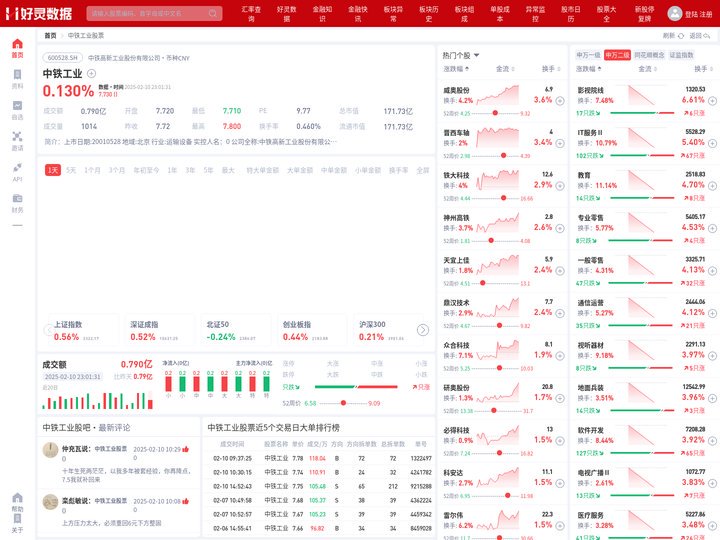This screenshot has width=720, height=540.
Task: Open 汇率查询 in top navigation
Action: (x=251, y=14)
